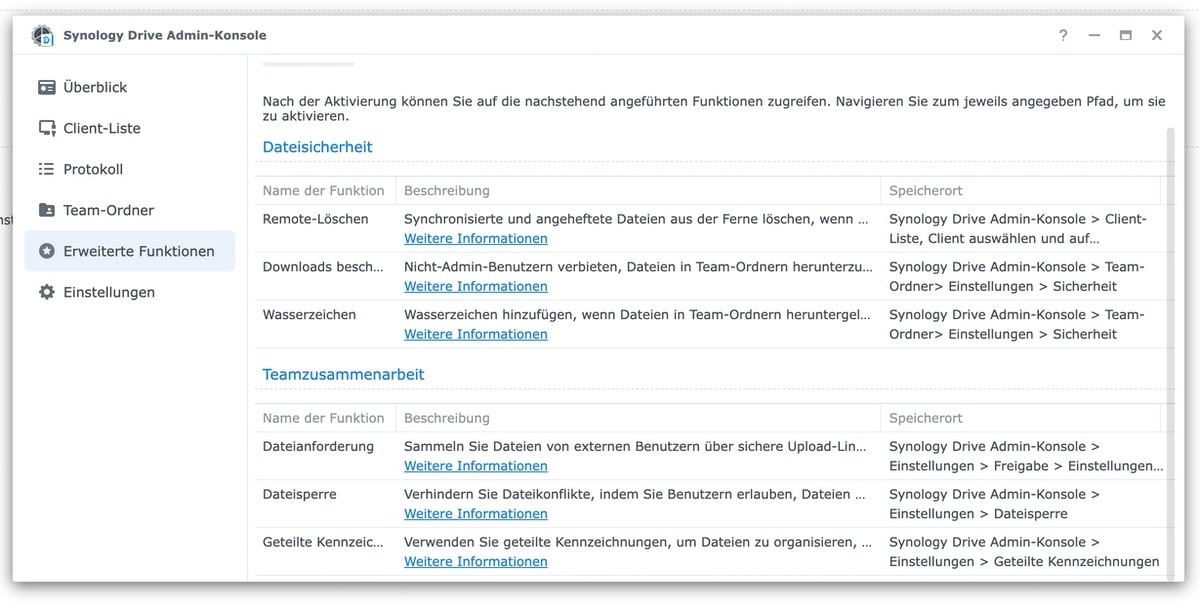This screenshot has height=610, width=1200.
Task: Click the Dateisicherheit section heading
Action: pos(317,147)
